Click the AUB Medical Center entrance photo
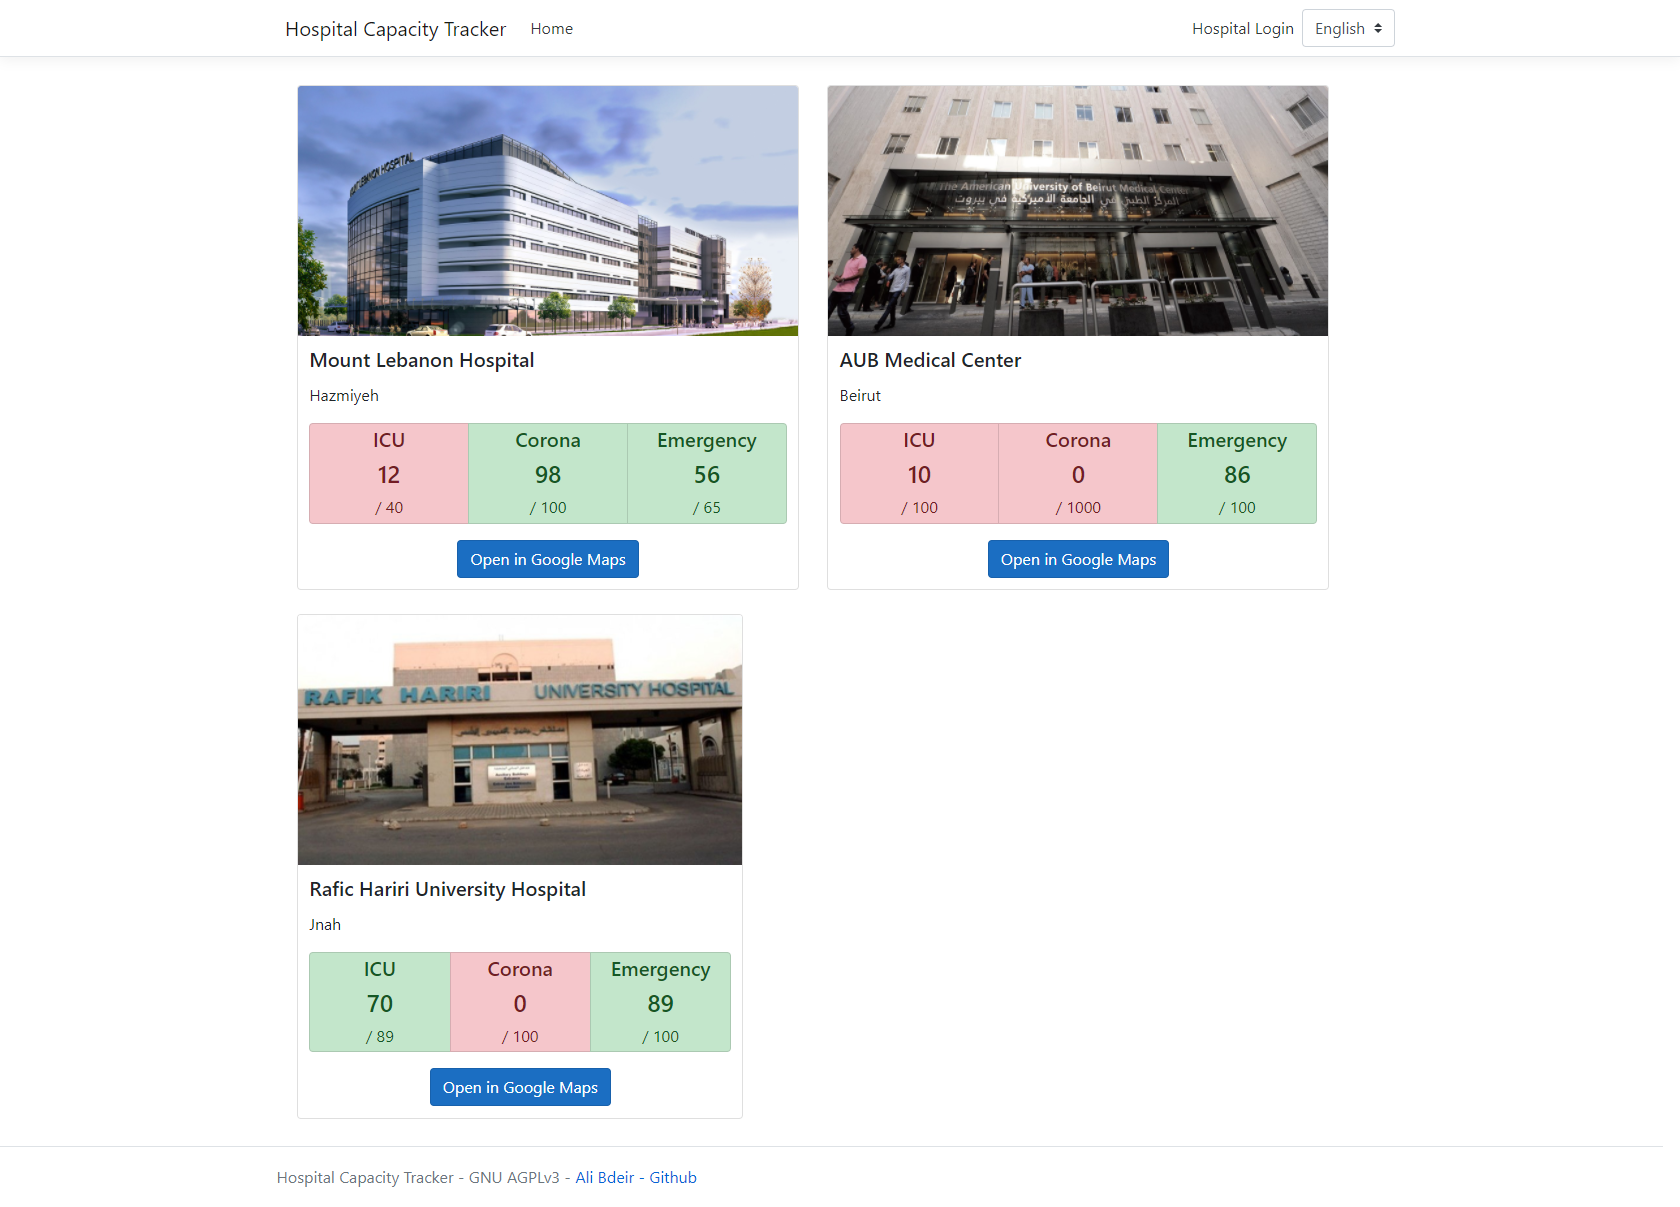The width and height of the screenshot is (1680, 1207). click(1078, 210)
